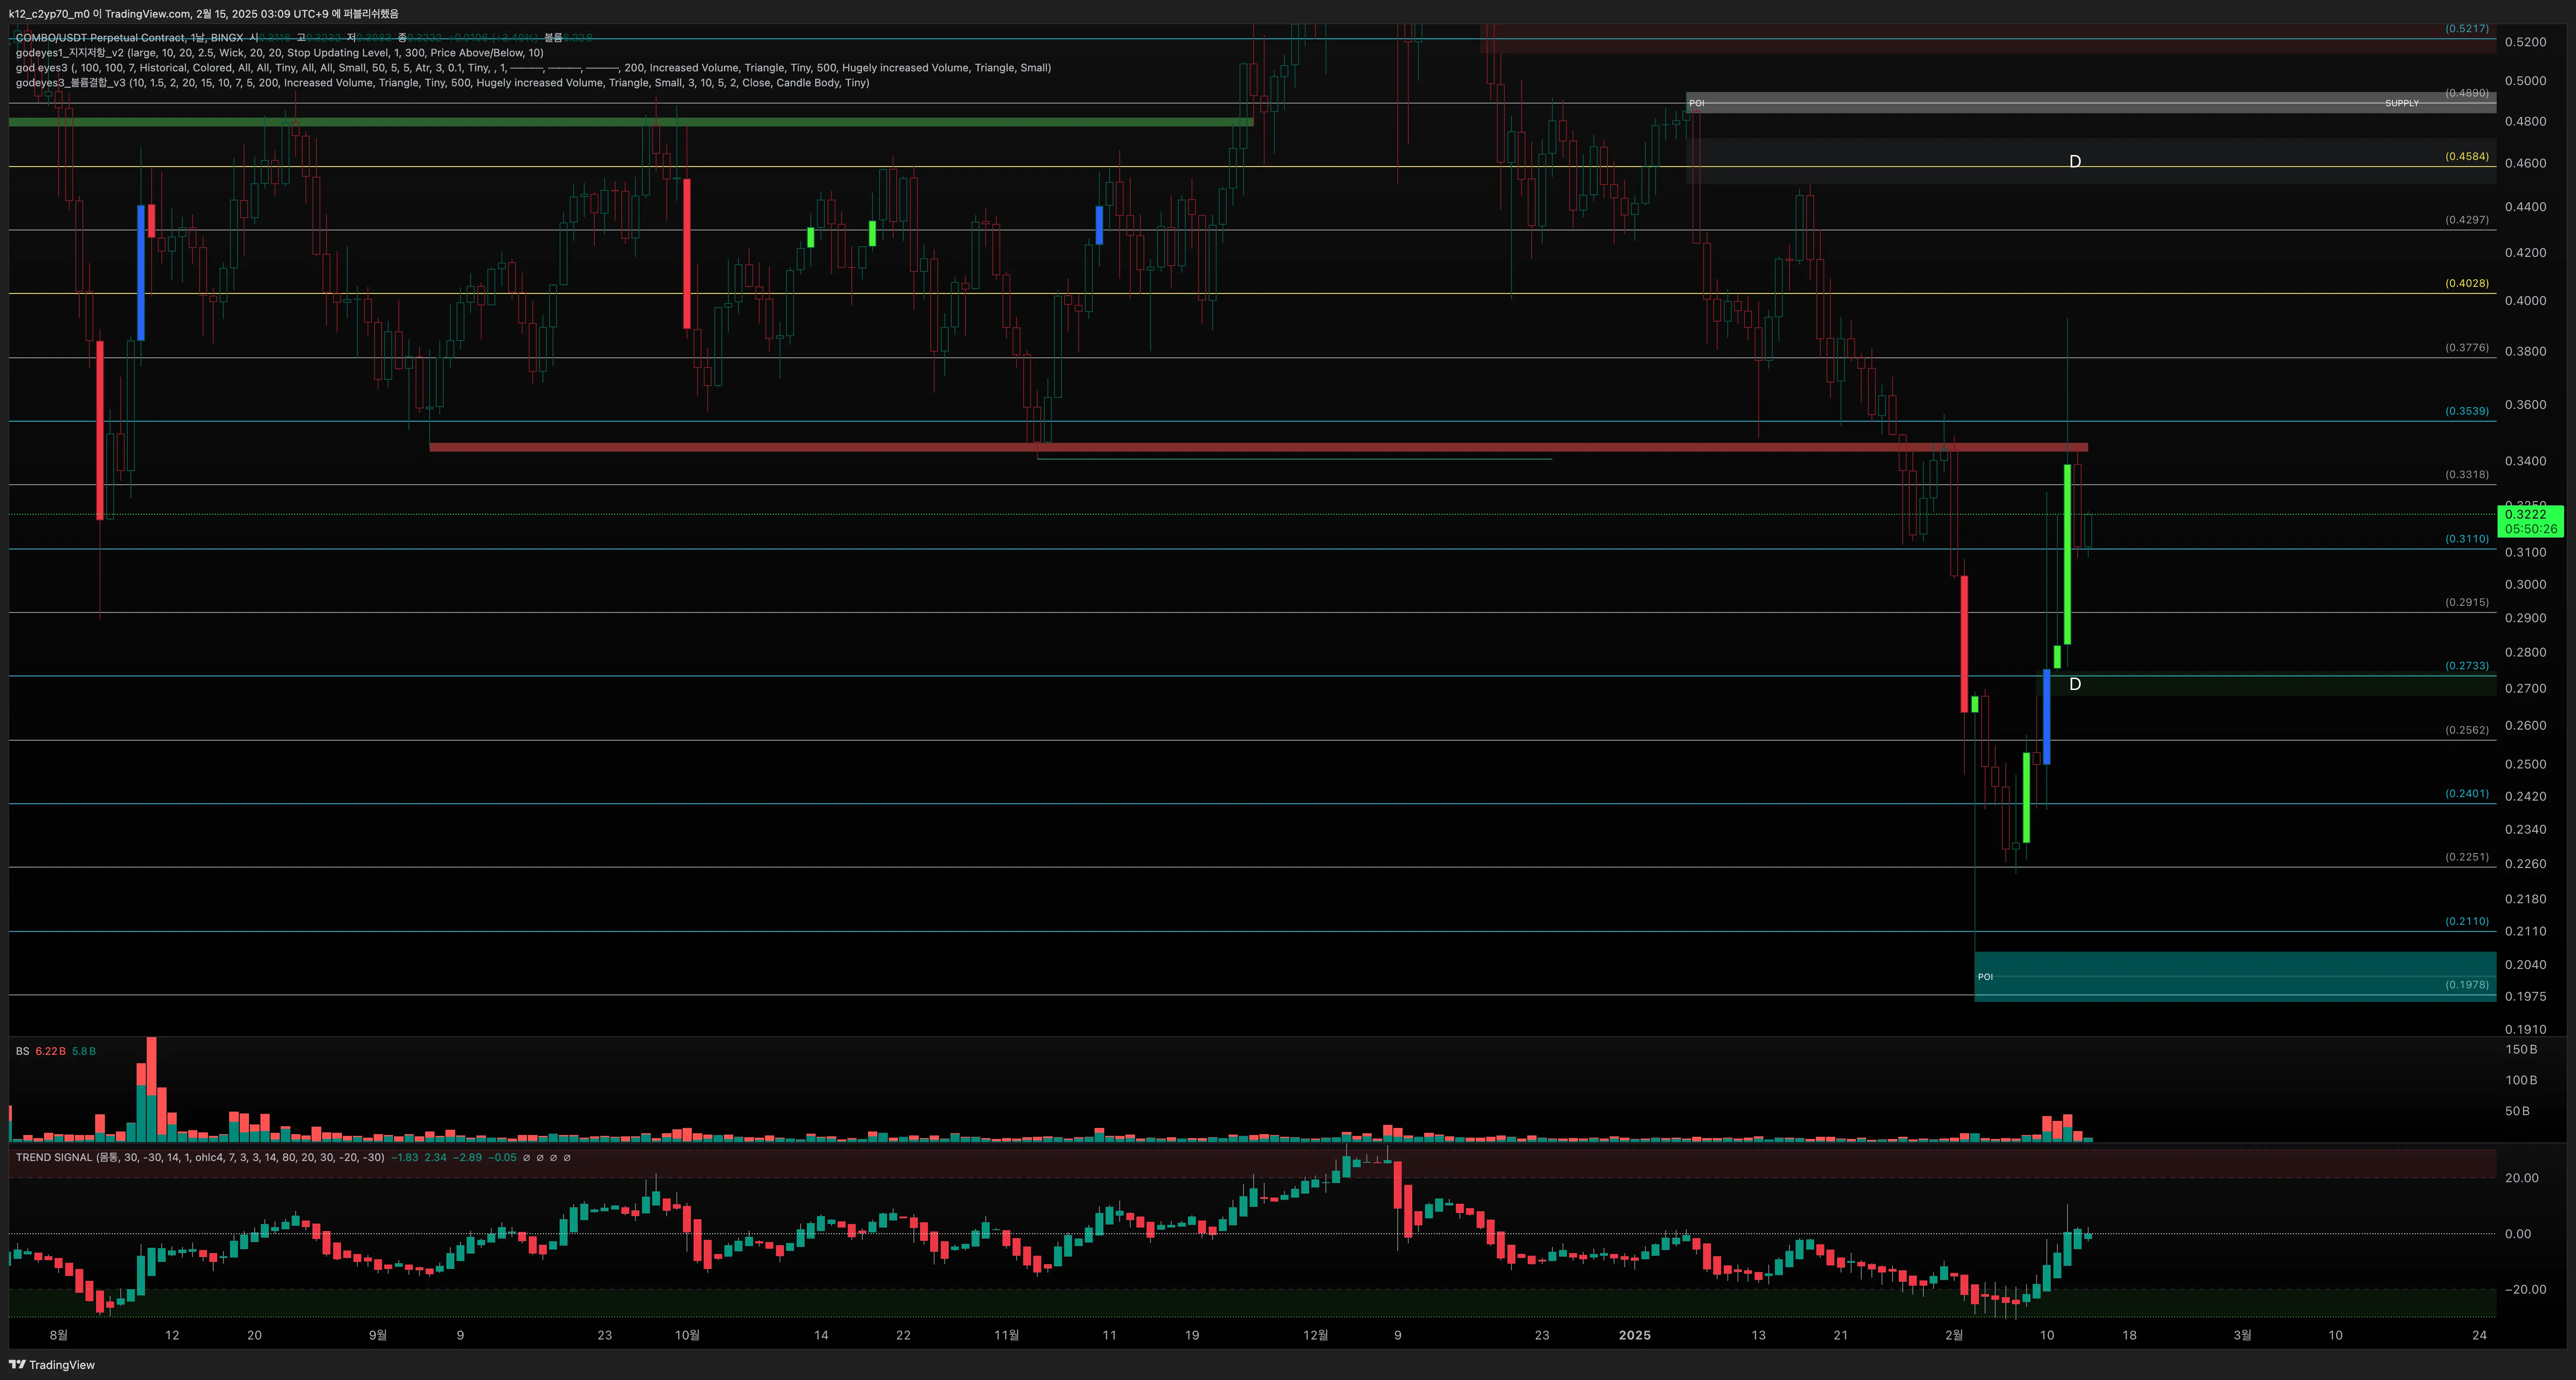Click 20.00 on the trend signal axis
This screenshot has width=2576, height=1380.
tap(2521, 1178)
